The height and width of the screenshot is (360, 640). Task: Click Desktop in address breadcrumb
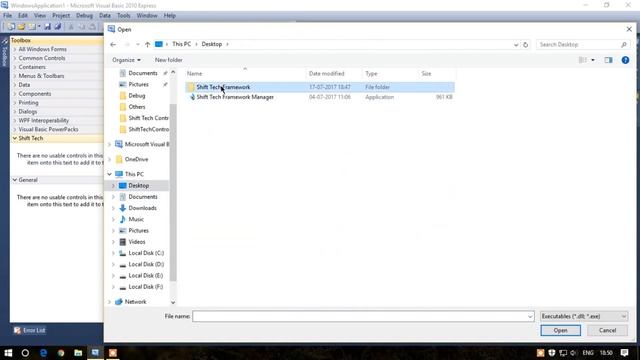pyautogui.click(x=211, y=44)
